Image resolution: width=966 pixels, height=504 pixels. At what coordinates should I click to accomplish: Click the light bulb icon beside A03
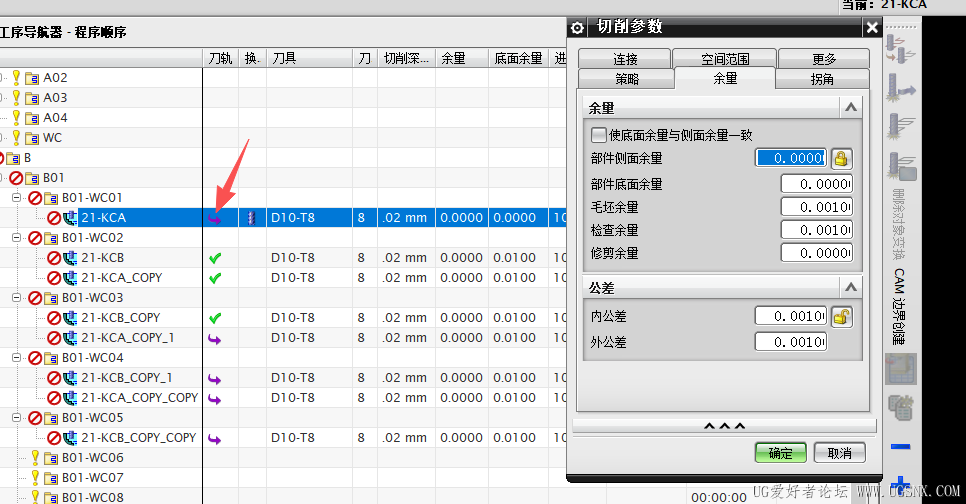pos(17,97)
